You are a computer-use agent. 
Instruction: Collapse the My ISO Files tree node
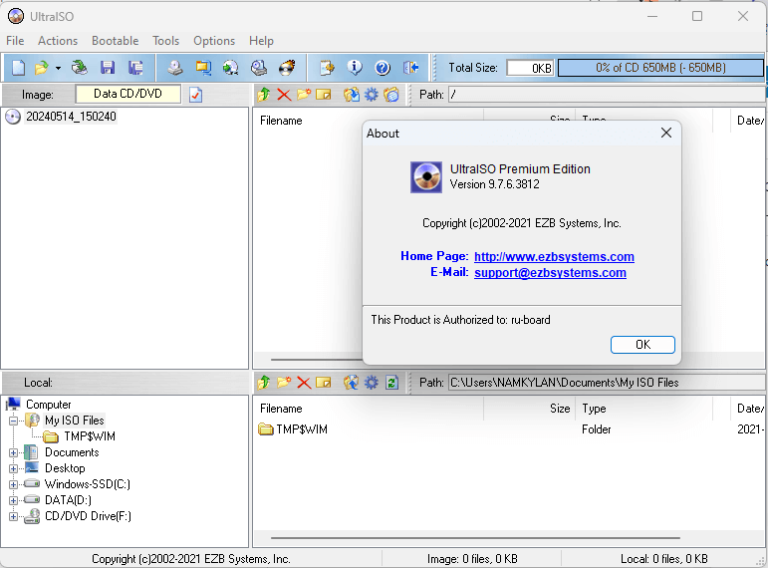[x=14, y=421]
